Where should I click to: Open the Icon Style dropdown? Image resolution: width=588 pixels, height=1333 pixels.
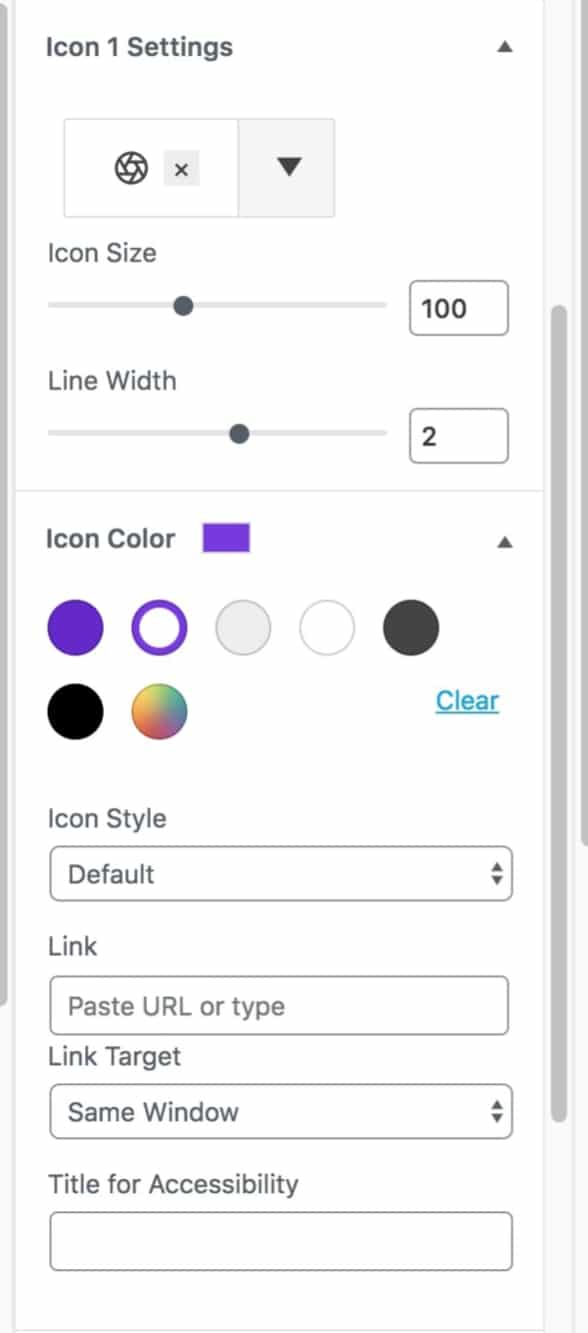pyautogui.click(x=281, y=873)
